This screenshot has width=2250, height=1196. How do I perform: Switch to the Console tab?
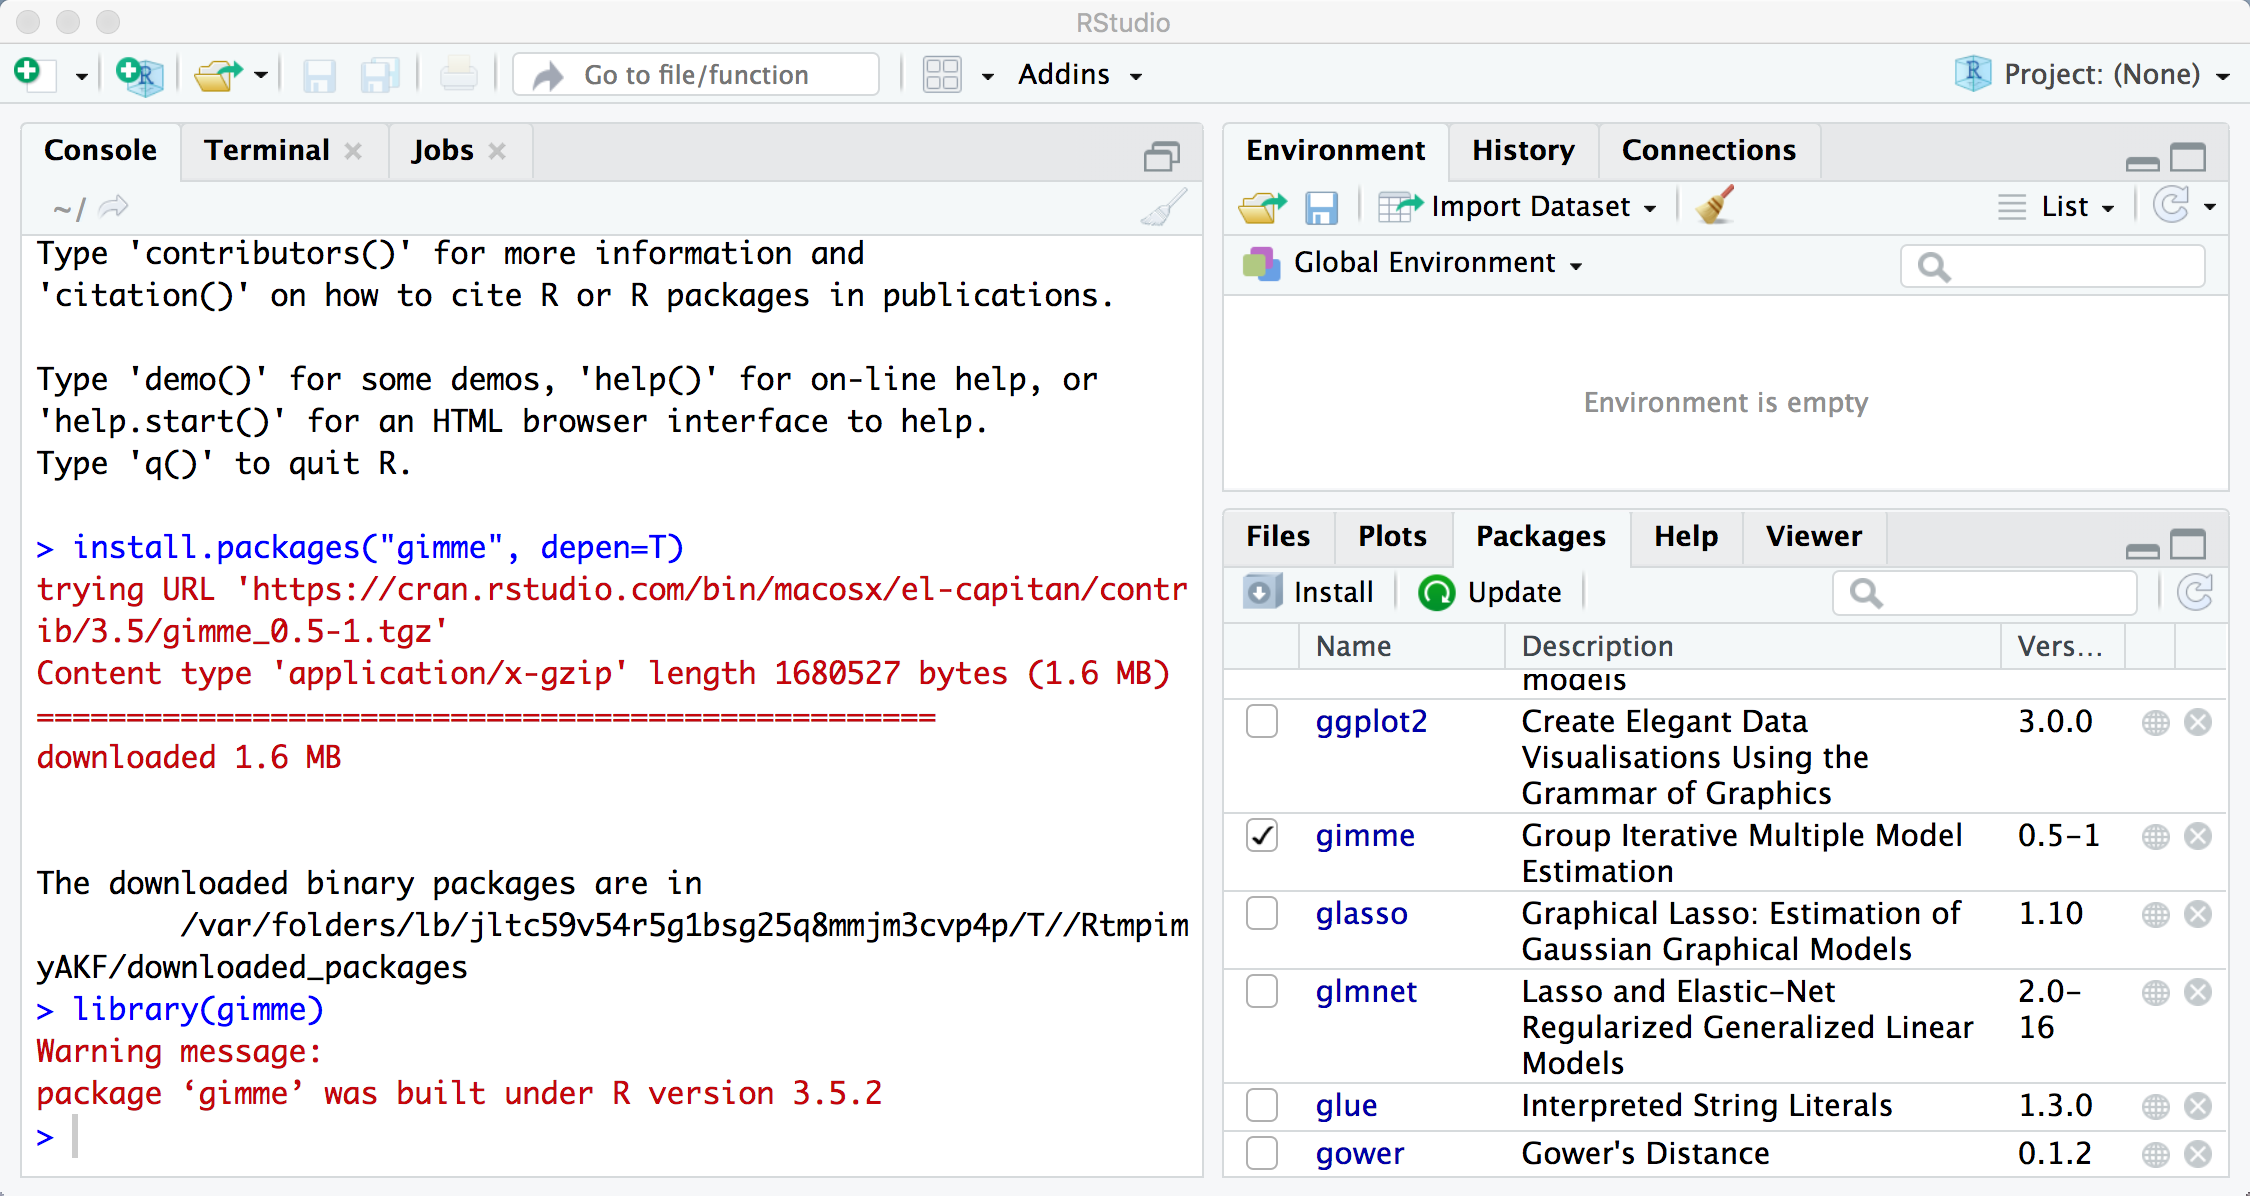pos(101,151)
